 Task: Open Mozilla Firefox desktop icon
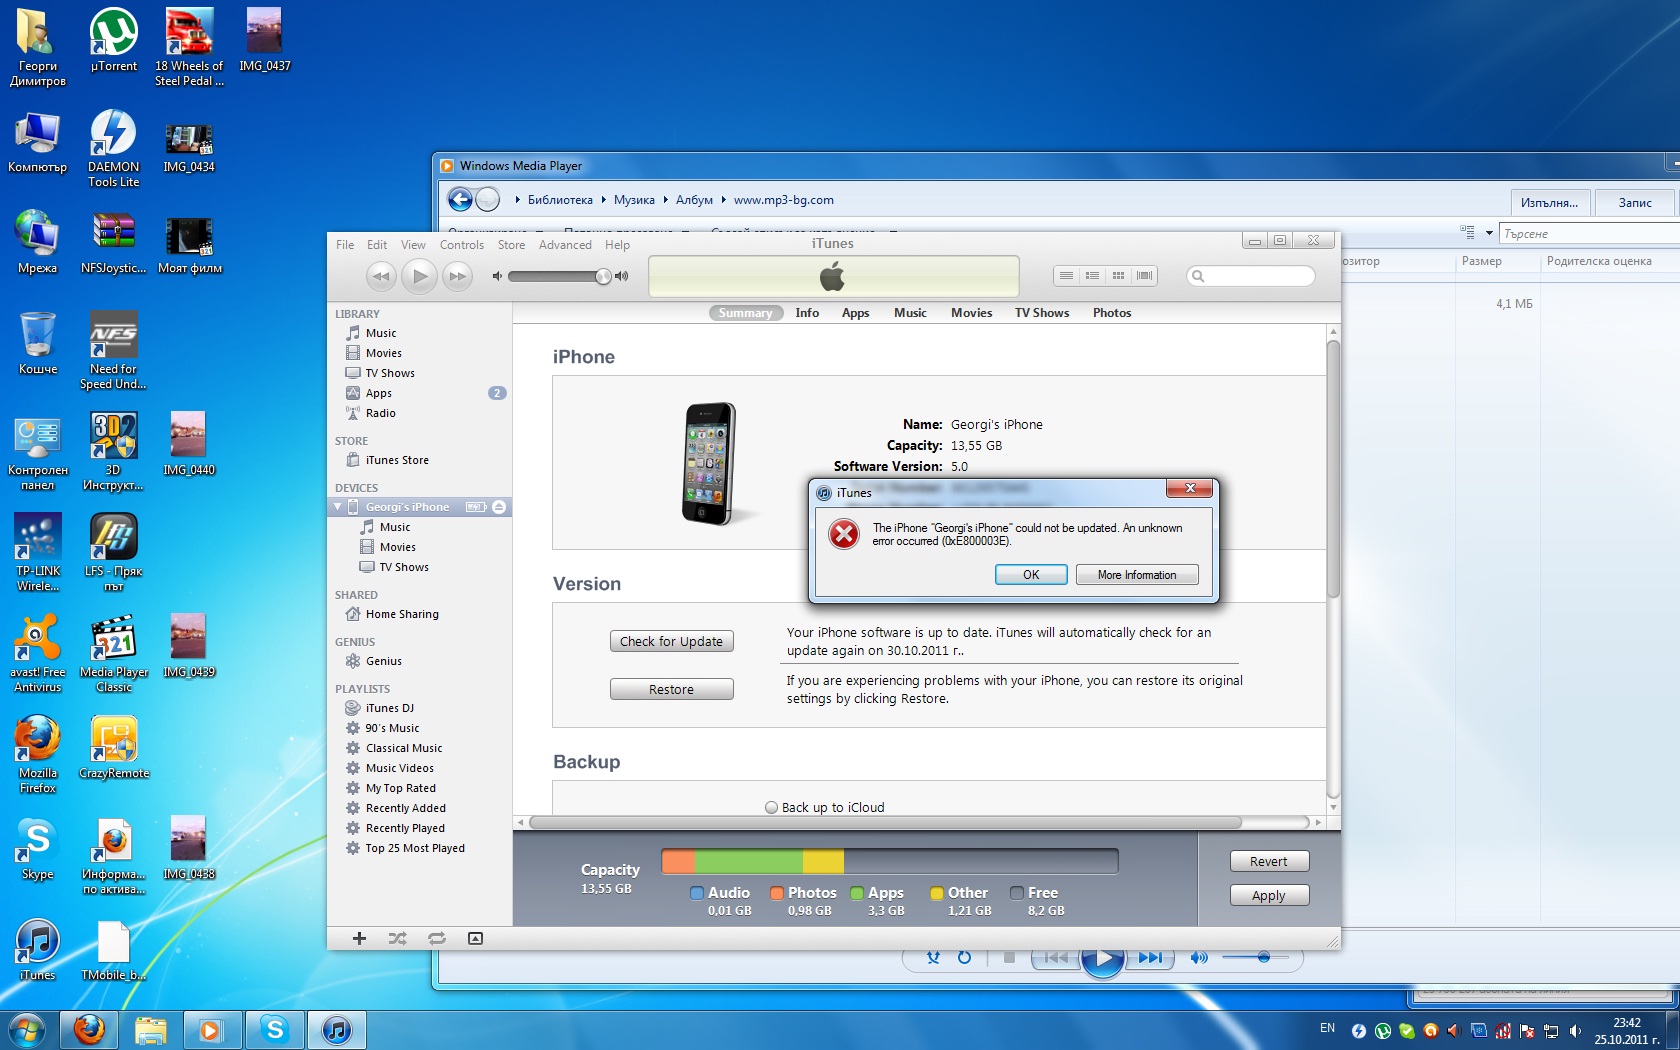[38, 754]
